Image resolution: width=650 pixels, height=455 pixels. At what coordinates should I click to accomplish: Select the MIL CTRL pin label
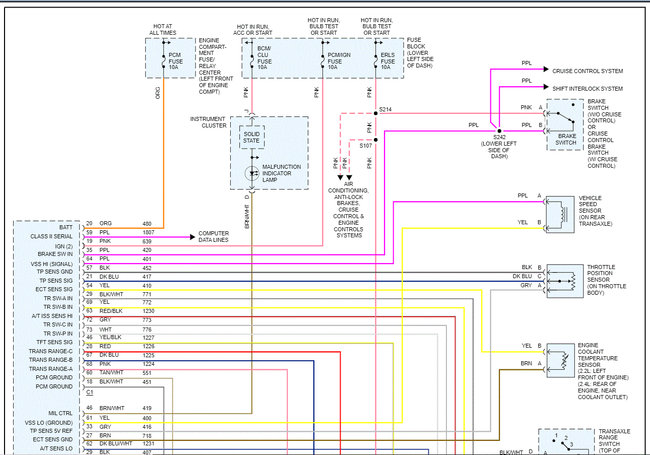tap(61, 413)
